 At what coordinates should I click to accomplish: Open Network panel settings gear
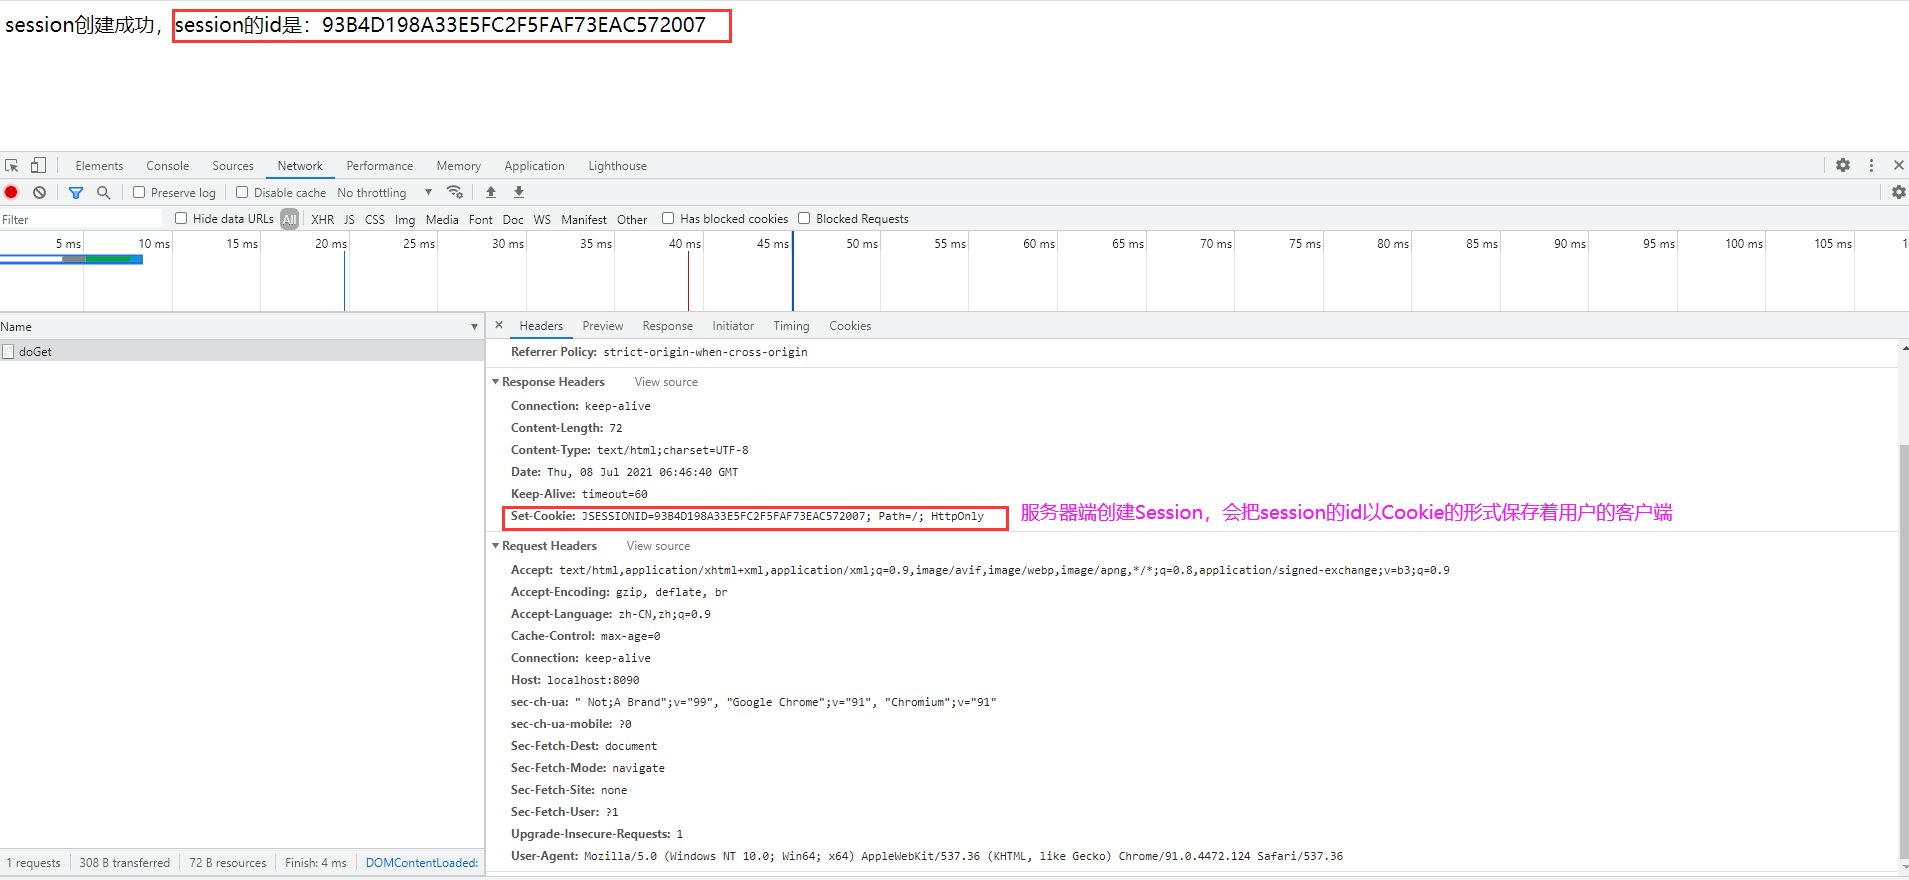1898,192
